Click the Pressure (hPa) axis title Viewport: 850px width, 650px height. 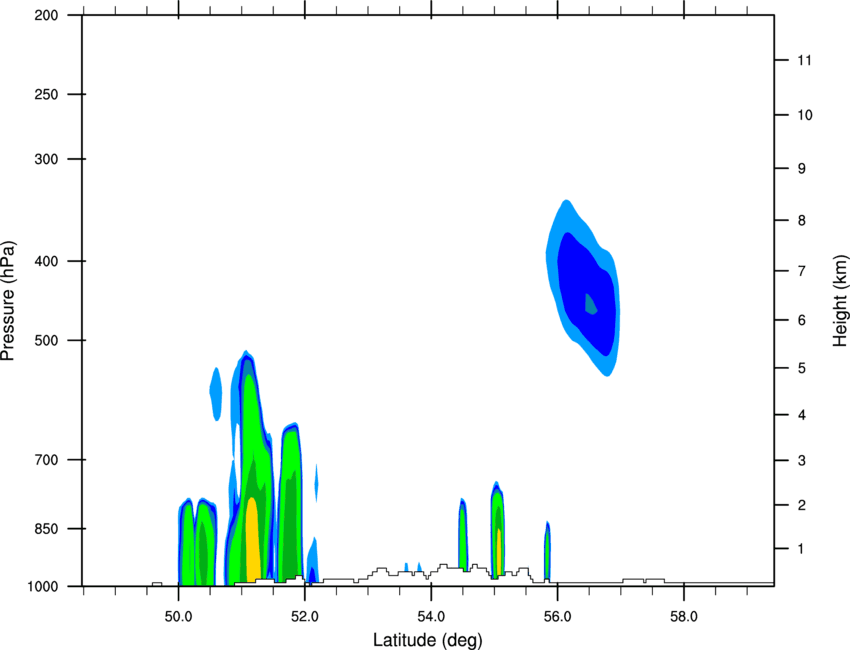8,301
